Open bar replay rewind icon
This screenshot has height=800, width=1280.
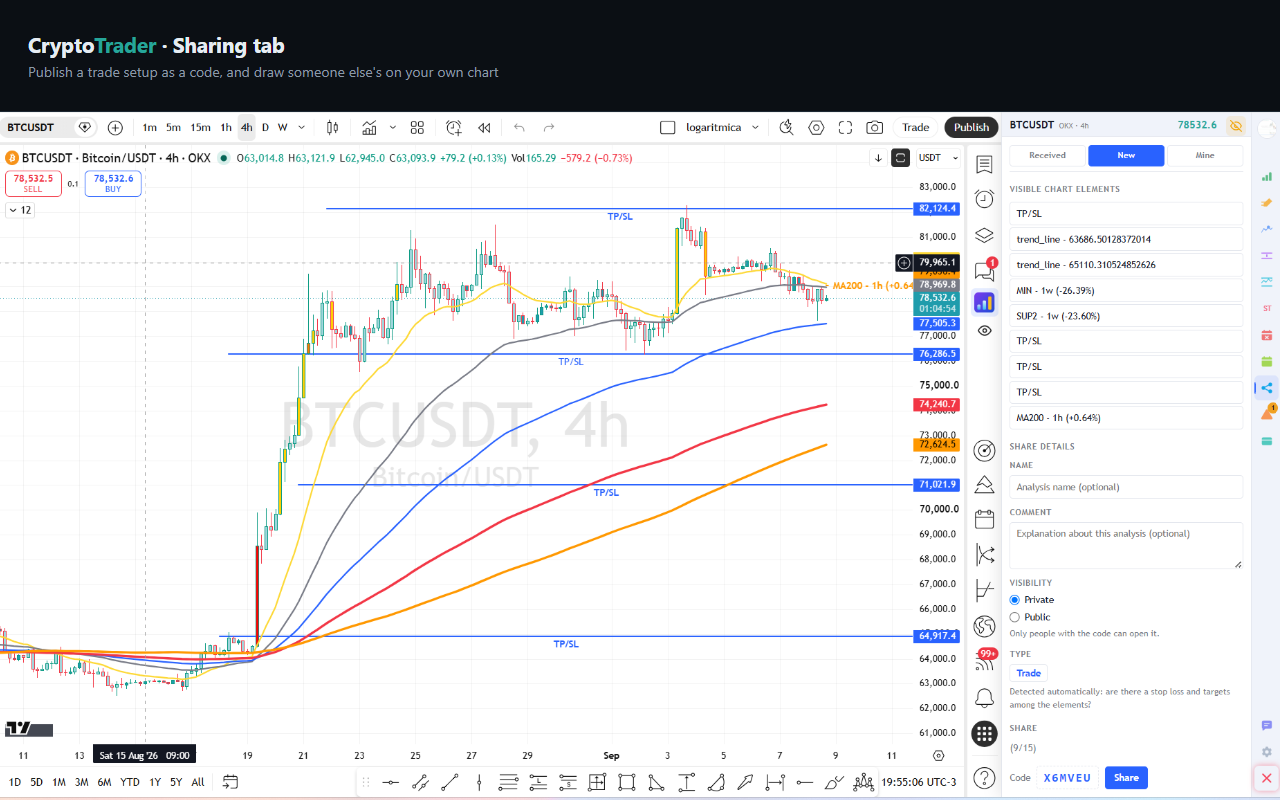point(484,127)
